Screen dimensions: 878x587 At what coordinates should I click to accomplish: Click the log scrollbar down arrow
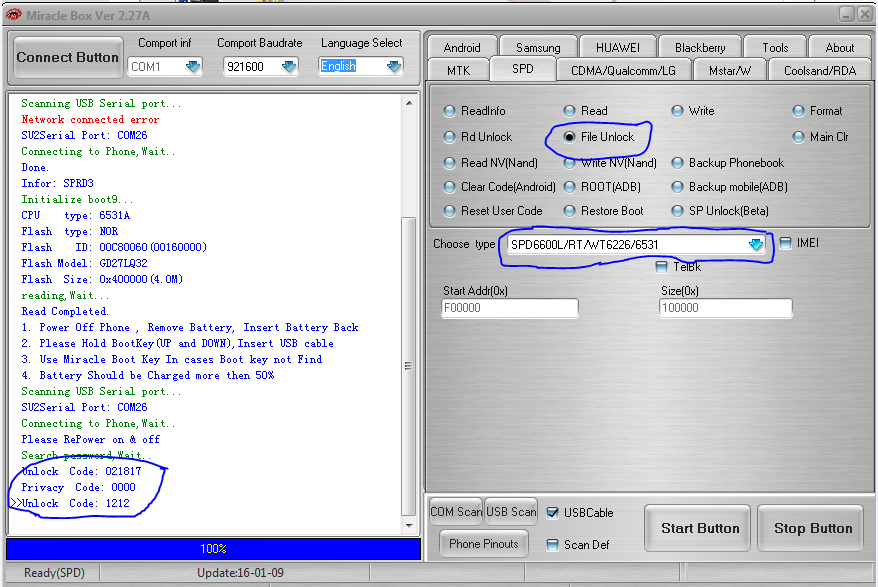409,525
